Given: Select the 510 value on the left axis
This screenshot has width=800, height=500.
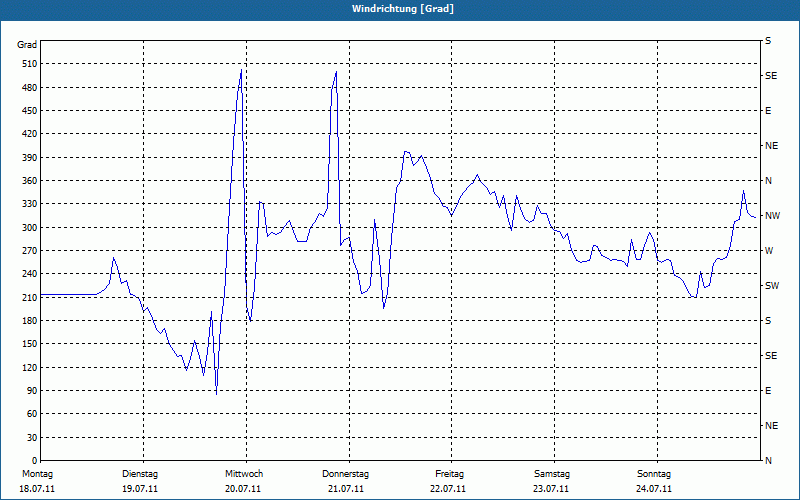Looking at the screenshot, I should [30, 64].
